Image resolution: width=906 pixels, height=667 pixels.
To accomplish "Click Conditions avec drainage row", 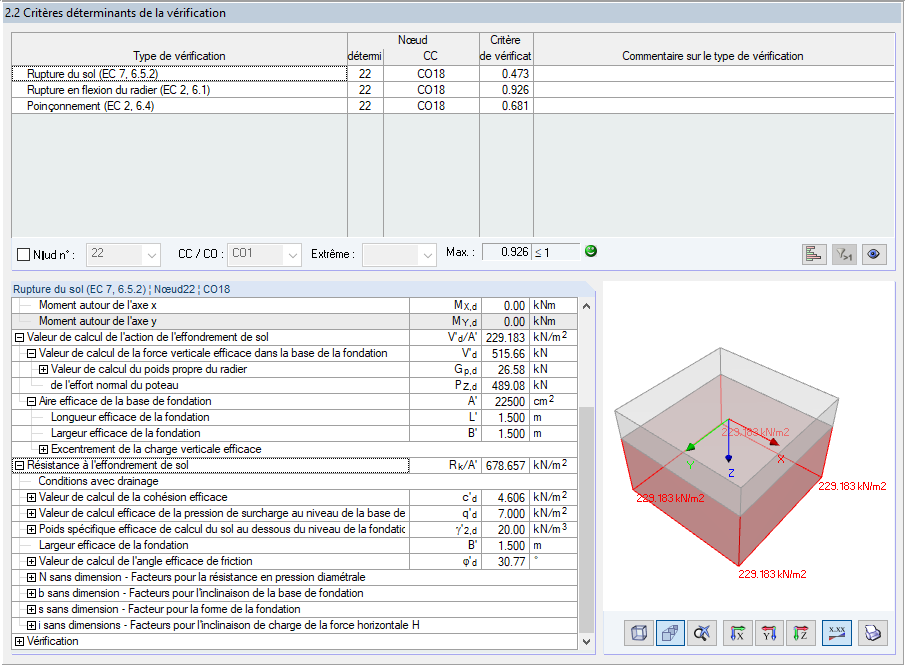I will (294, 481).
